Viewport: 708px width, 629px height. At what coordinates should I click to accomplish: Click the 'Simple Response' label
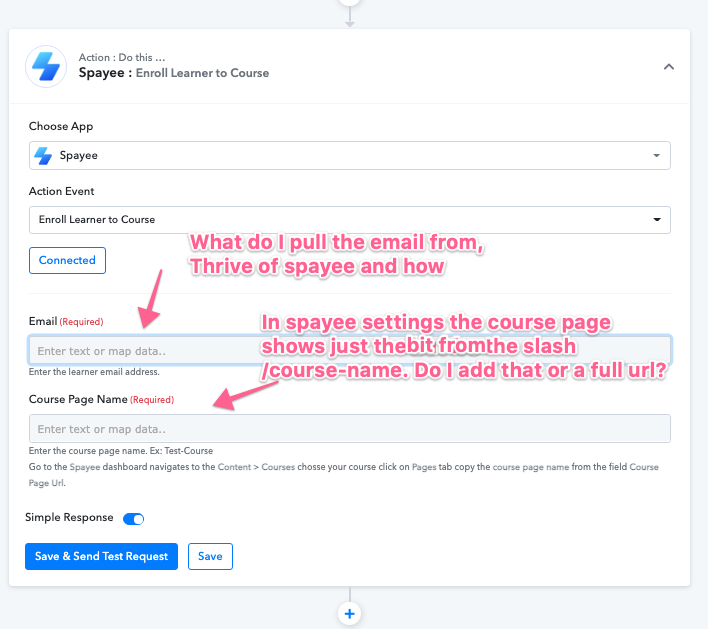pyautogui.click(x=69, y=517)
